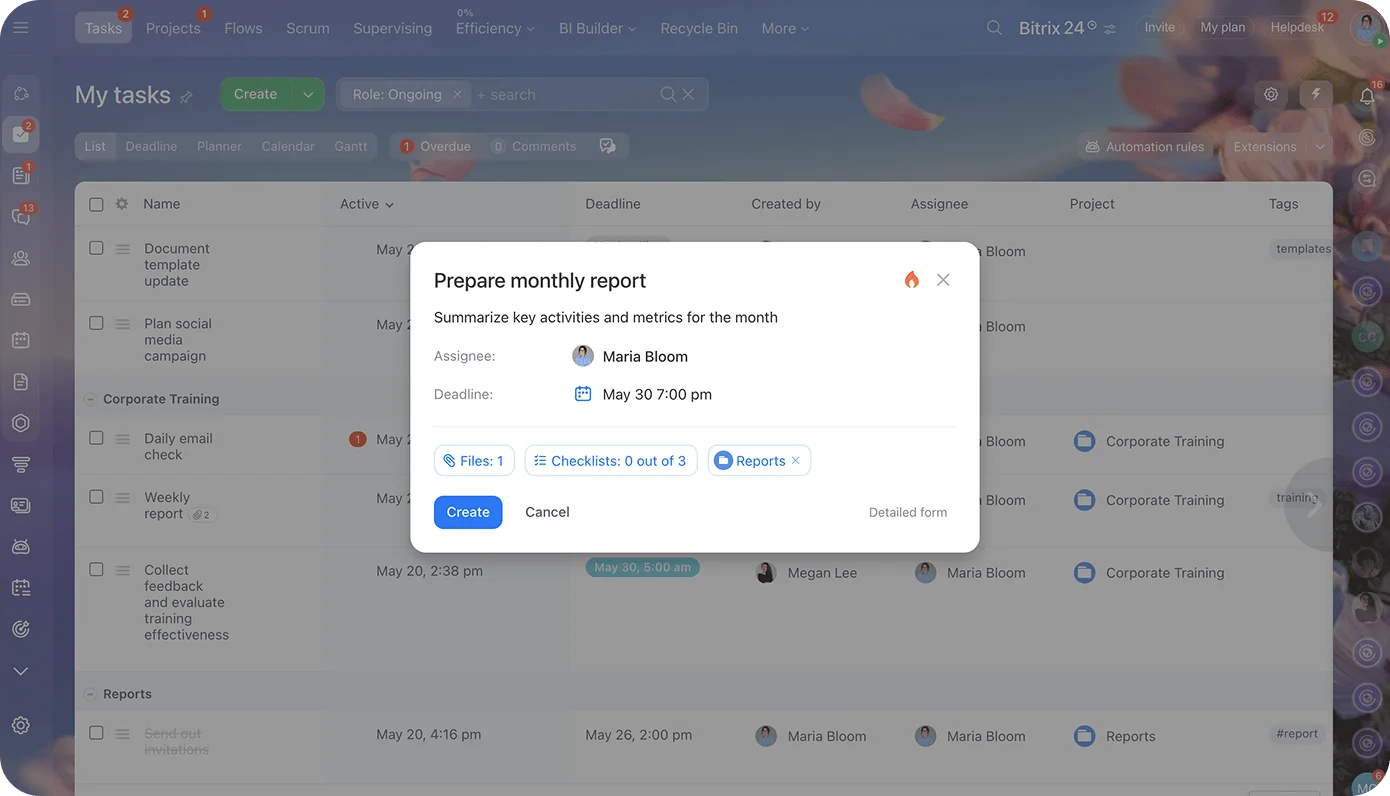Viewport: 1390px width, 796px height.
Task: Open the More menu dropdown
Action: pos(784,28)
